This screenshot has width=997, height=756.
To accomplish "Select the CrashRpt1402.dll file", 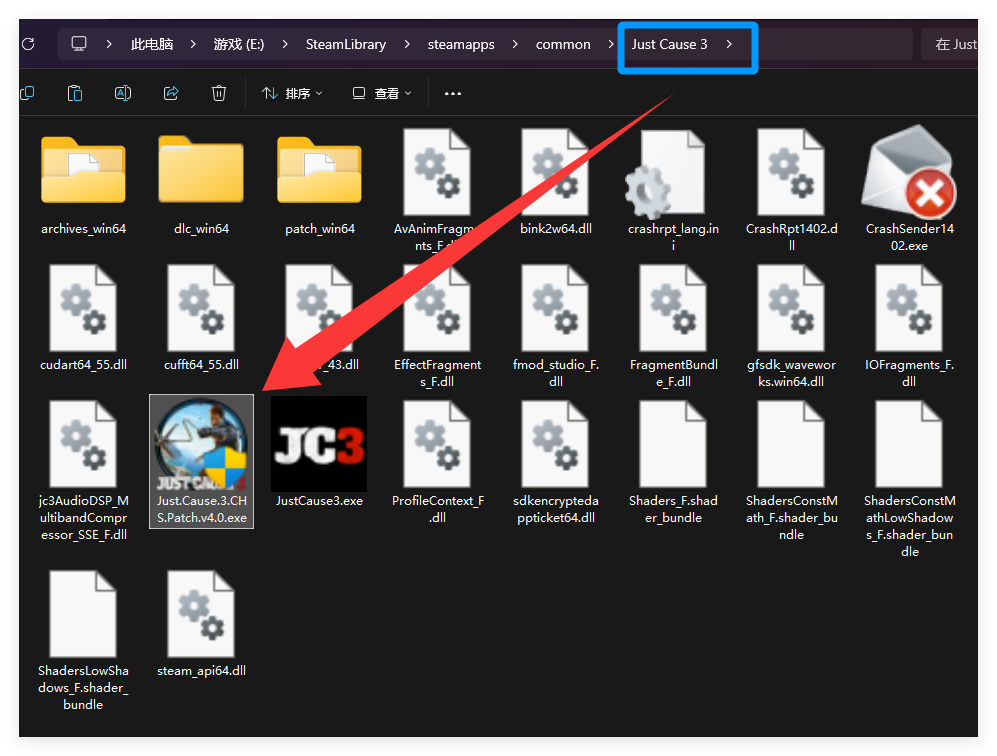I will point(792,191).
